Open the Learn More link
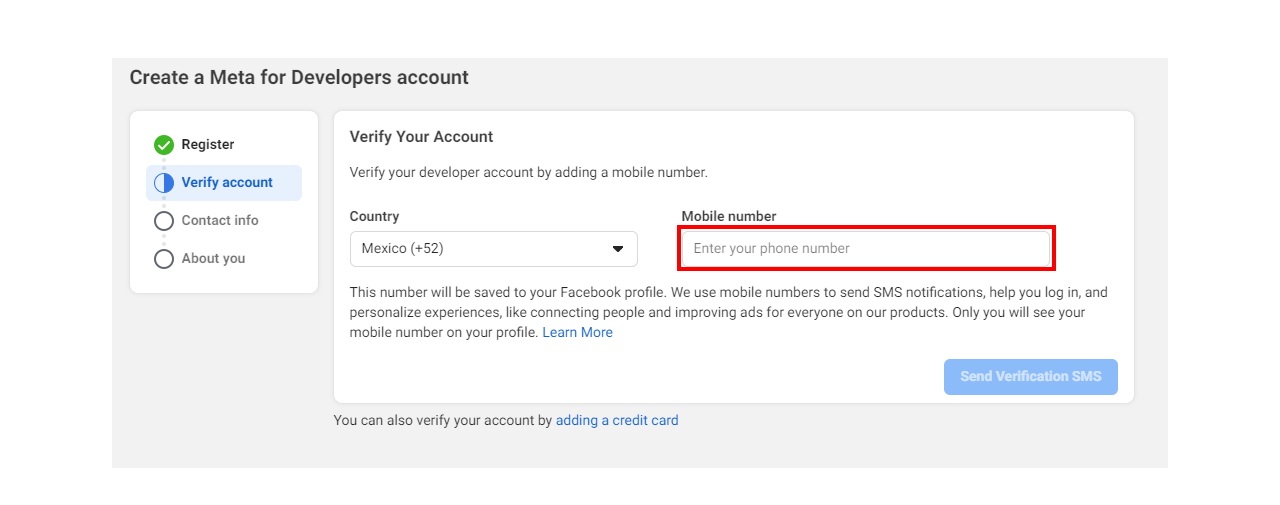 (578, 333)
